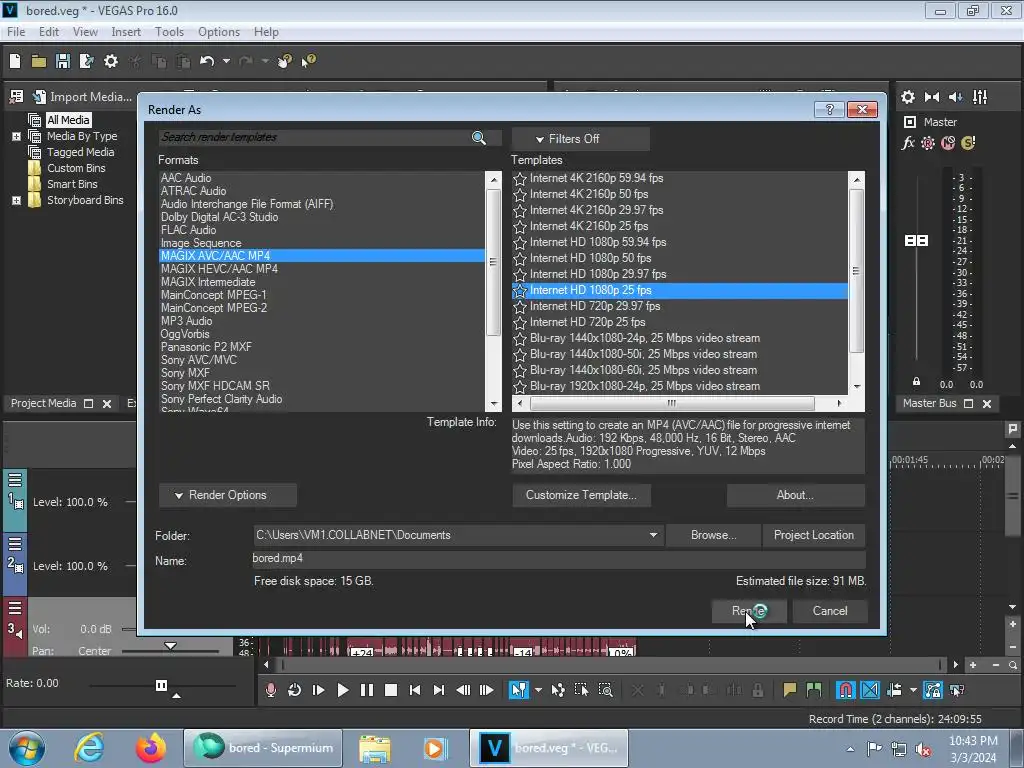
Task: Open the edit tool dropdown arrow
Action: coord(538,690)
